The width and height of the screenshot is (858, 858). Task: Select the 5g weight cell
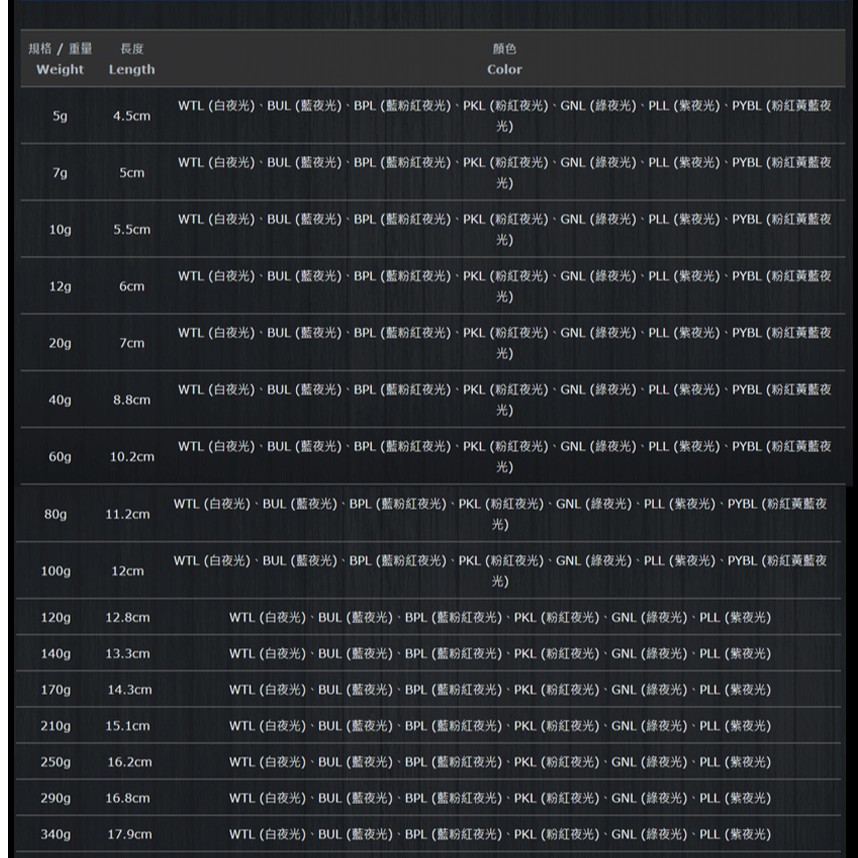click(x=60, y=116)
